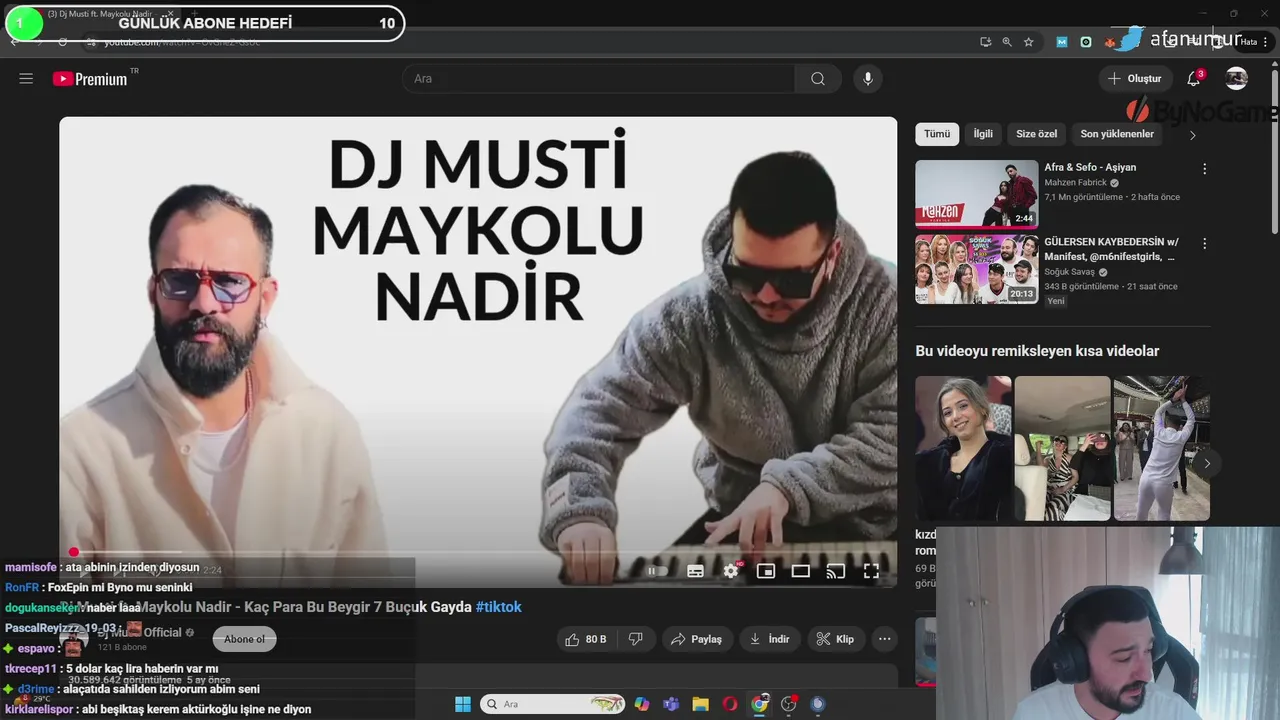This screenshot has width=1280, height=720.
Task: Advance the remix shorts carousel with its arrow
Action: (1207, 463)
